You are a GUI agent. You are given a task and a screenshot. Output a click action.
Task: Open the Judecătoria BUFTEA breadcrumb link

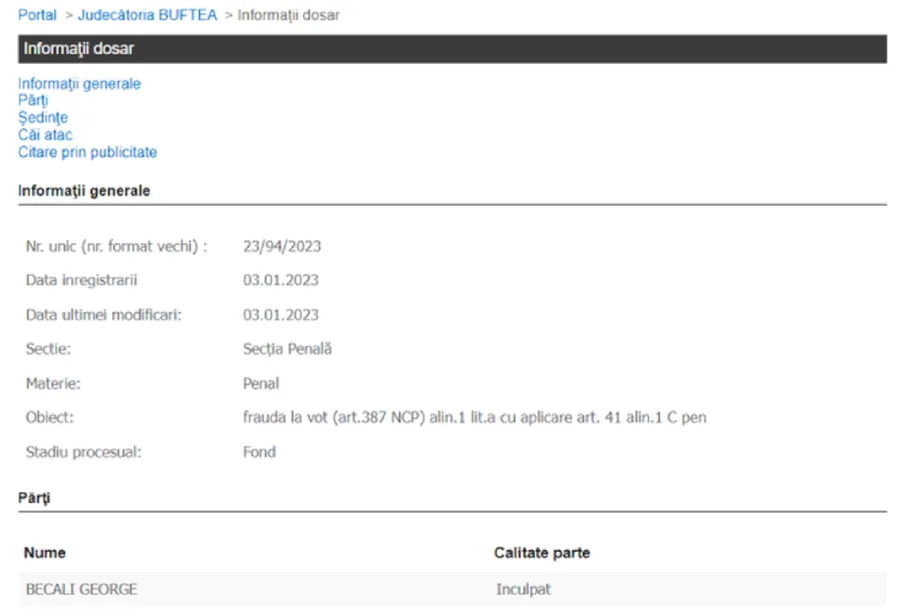pos(147,15)
